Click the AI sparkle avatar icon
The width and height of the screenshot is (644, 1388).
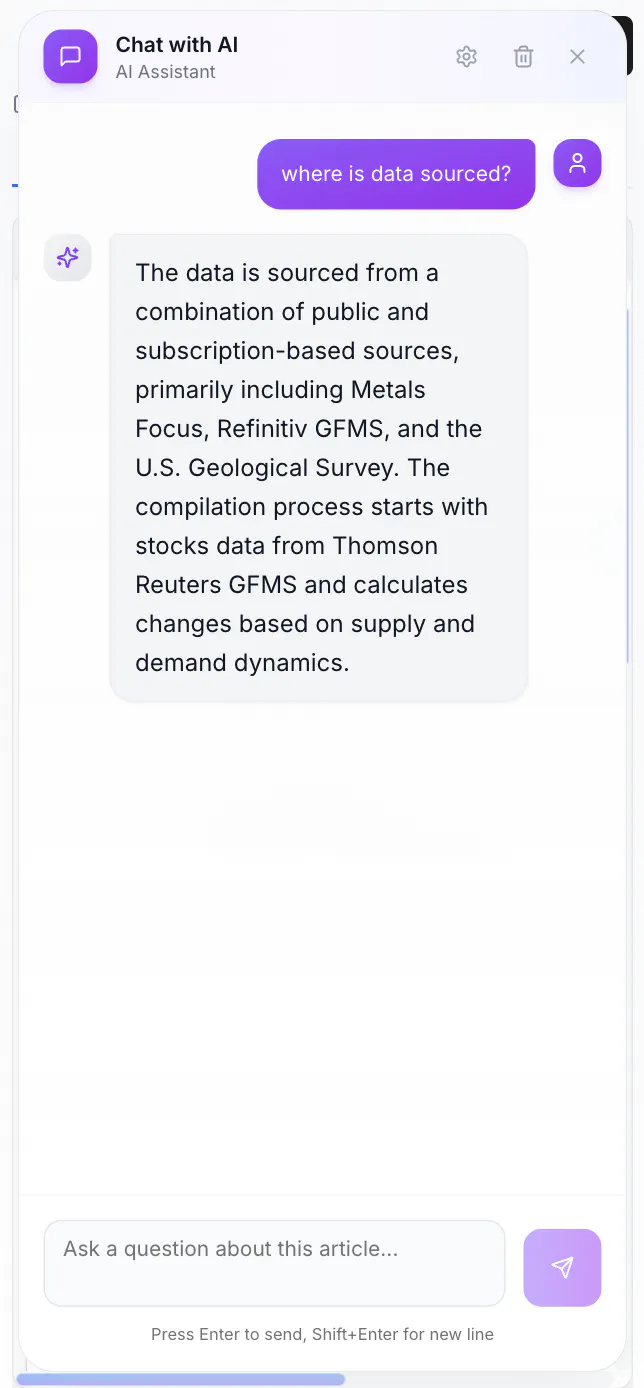click(68, 258)
